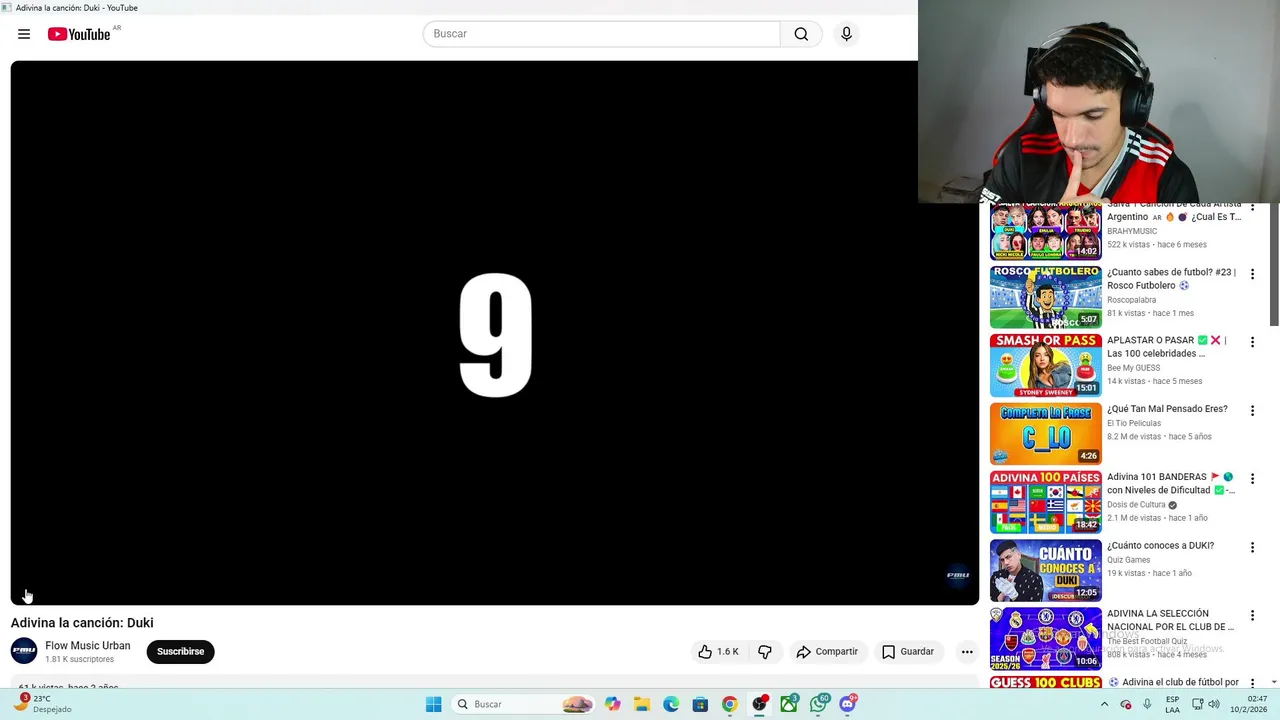This screenshot has width=1280, height=720.
Task: Dislike the video with thumbs down
Action: (764, 652)
